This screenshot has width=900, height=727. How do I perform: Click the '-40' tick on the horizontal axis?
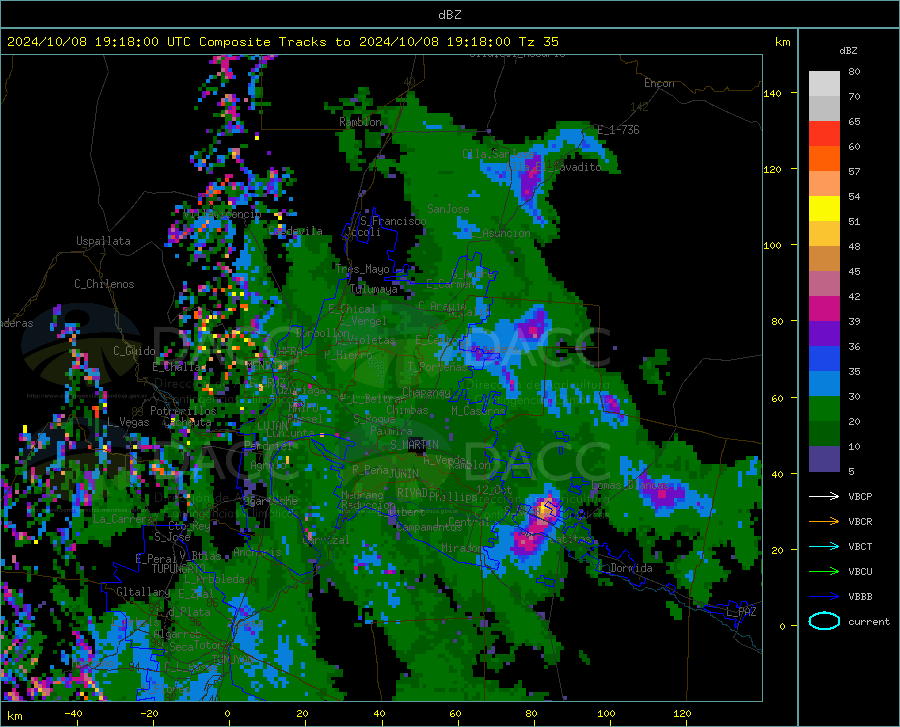point(73,713)
